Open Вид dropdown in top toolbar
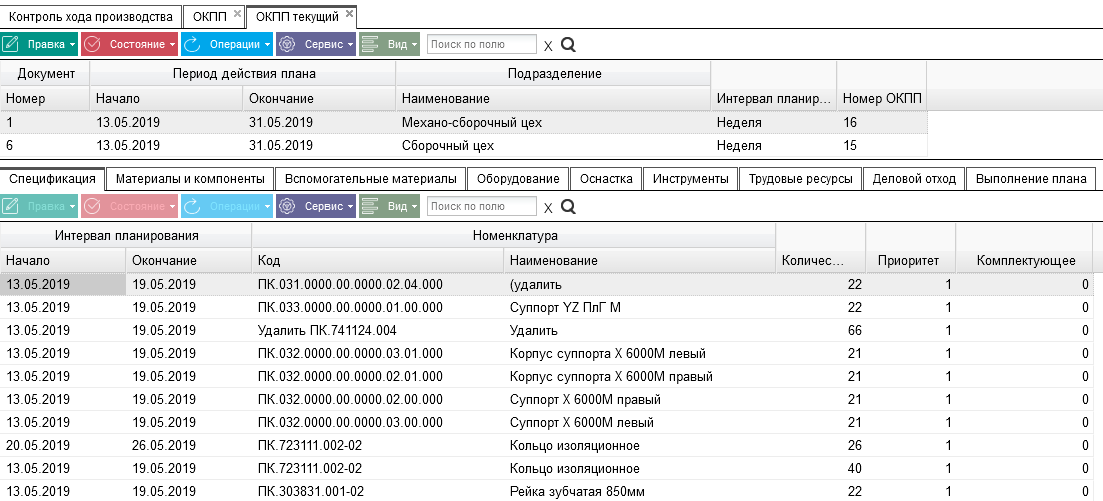Image resolution: width=1103 pixels, height=501 pixels. [389, 44]
